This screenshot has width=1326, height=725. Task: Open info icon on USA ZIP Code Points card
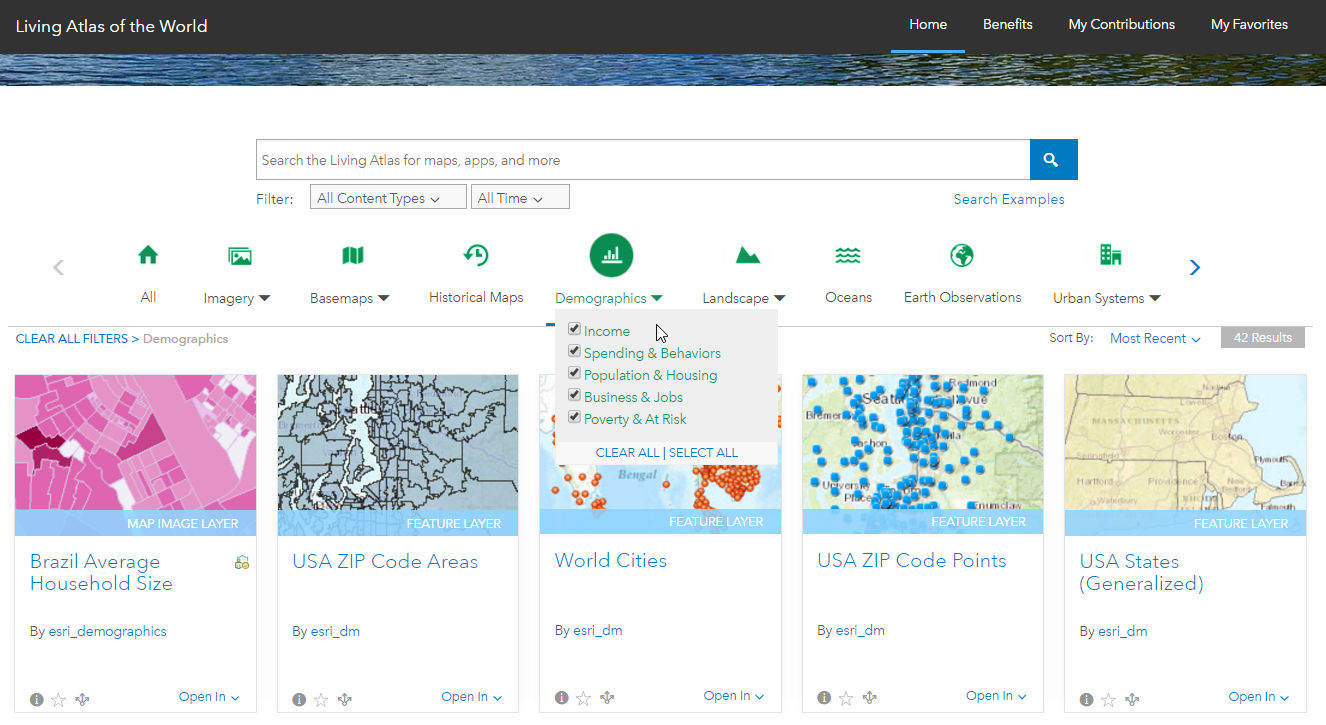click(824, 698)
